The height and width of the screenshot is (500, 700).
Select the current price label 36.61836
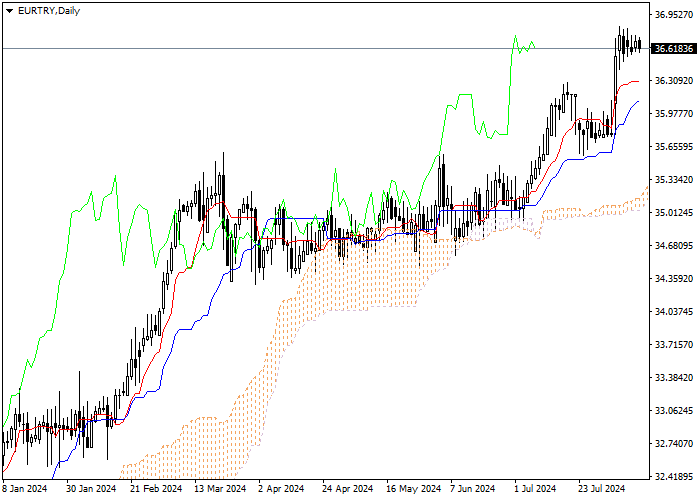[674, 48]
